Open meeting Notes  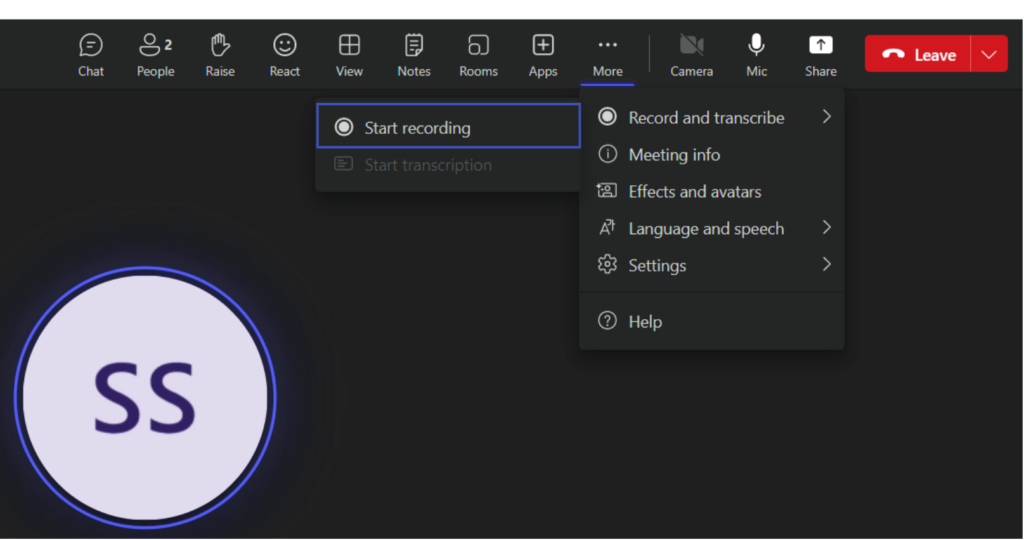[x=414, y=55]
